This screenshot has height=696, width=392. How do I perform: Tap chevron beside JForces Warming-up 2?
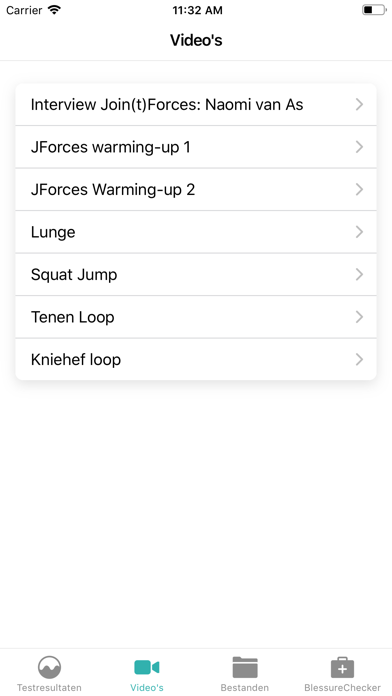(360, 190)
